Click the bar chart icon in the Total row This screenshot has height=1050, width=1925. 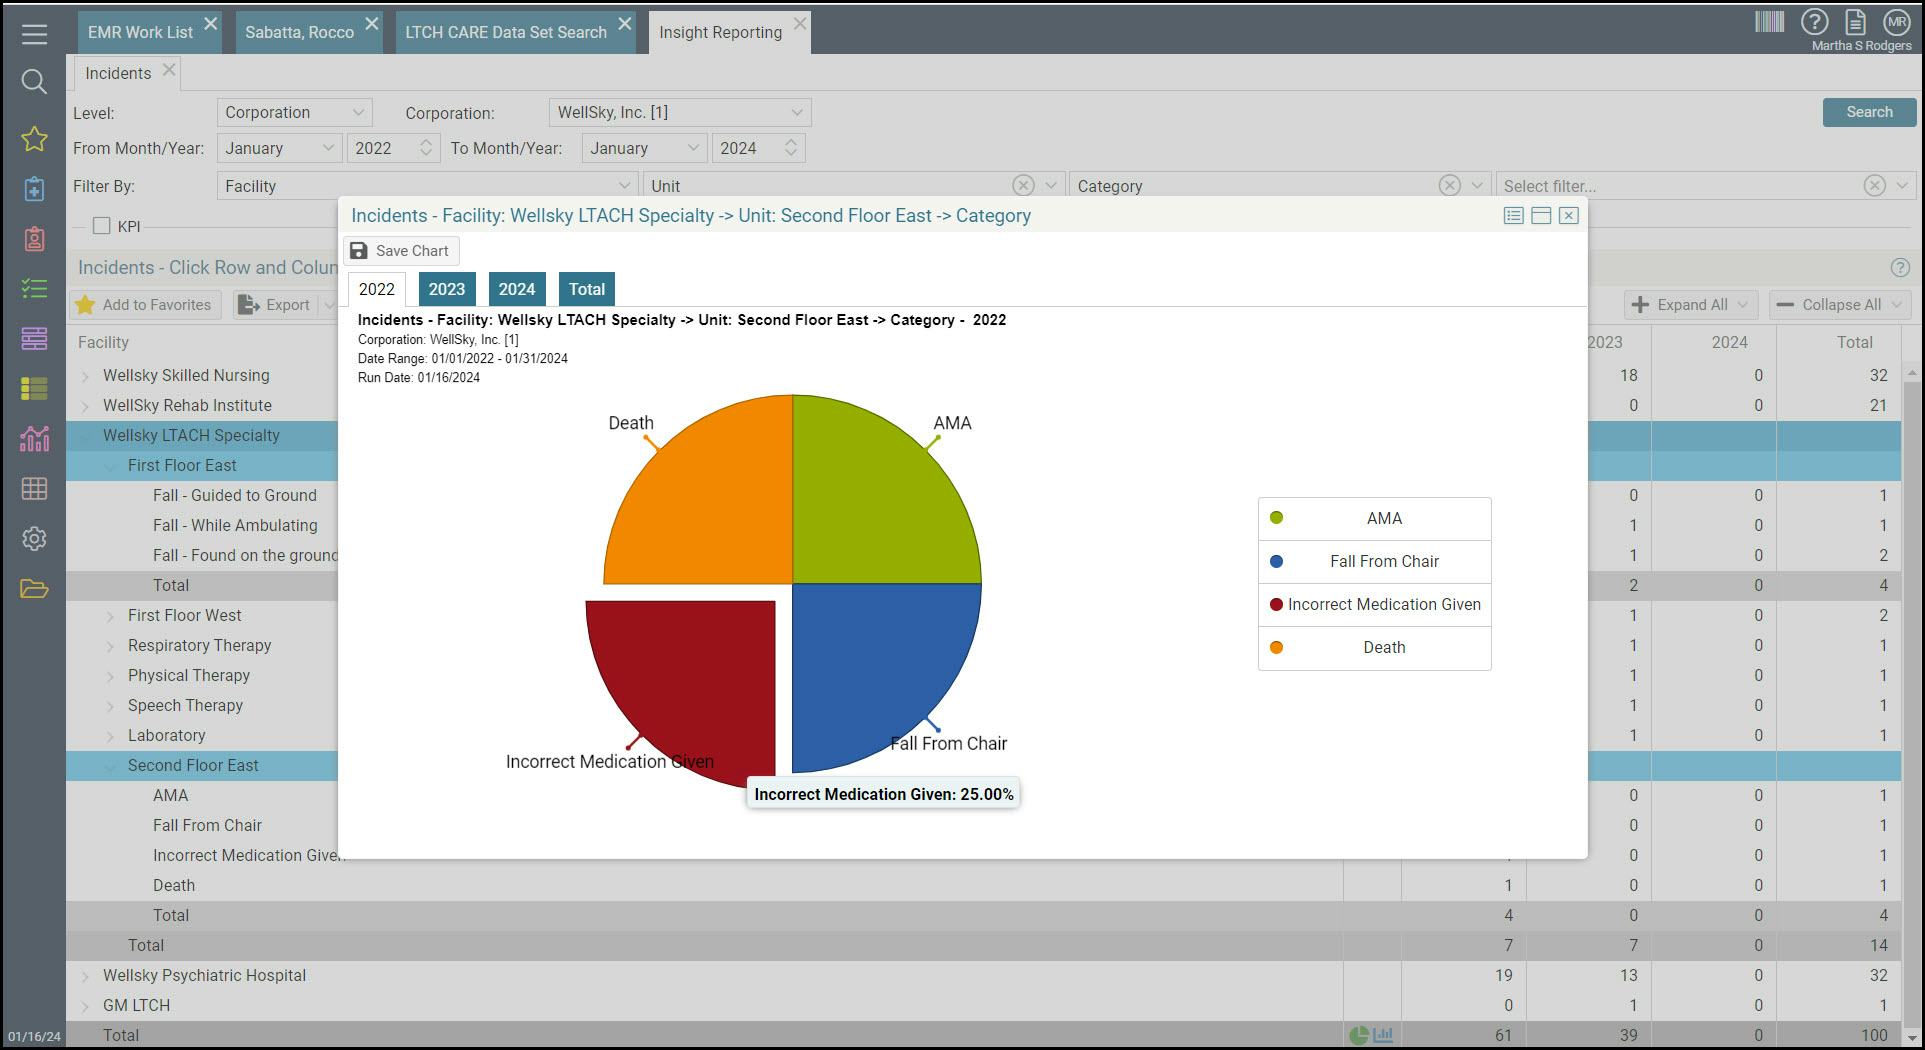(1383, 1035)
